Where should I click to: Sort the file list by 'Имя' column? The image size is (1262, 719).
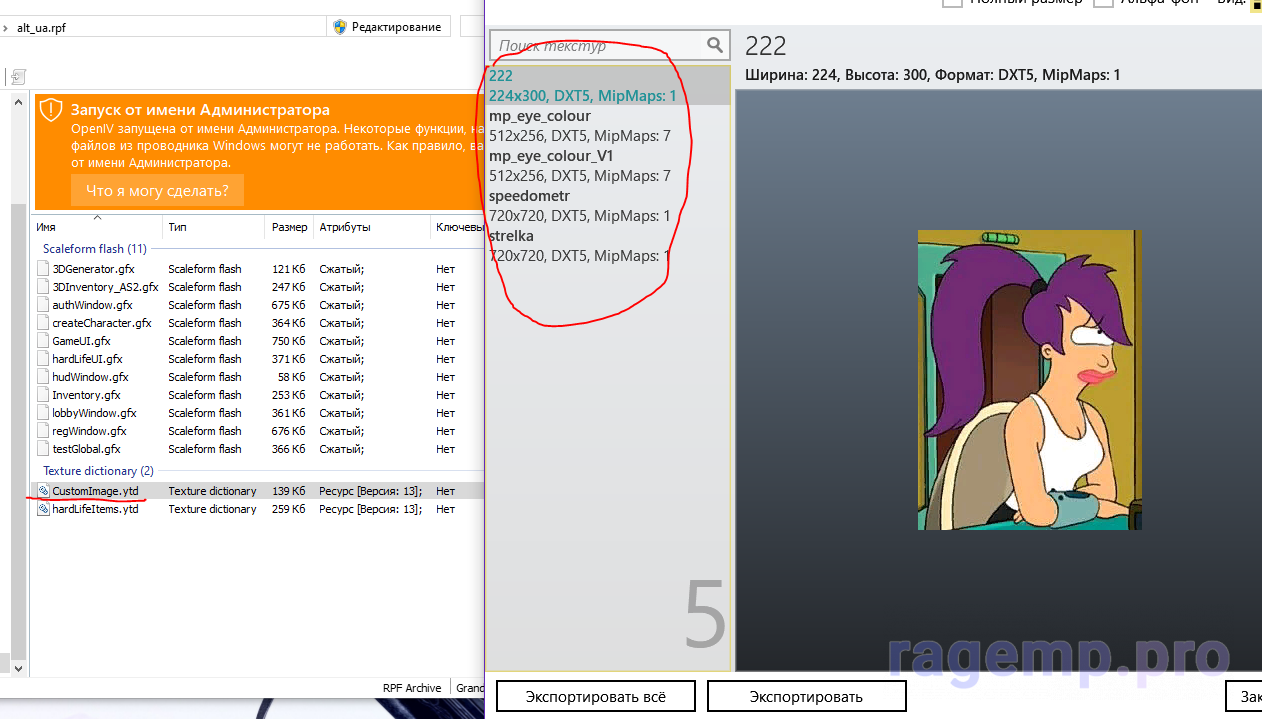point(46,227)
